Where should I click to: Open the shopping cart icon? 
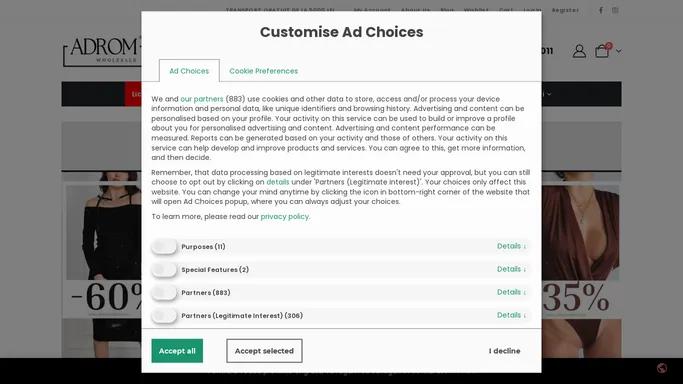point(602,51)
